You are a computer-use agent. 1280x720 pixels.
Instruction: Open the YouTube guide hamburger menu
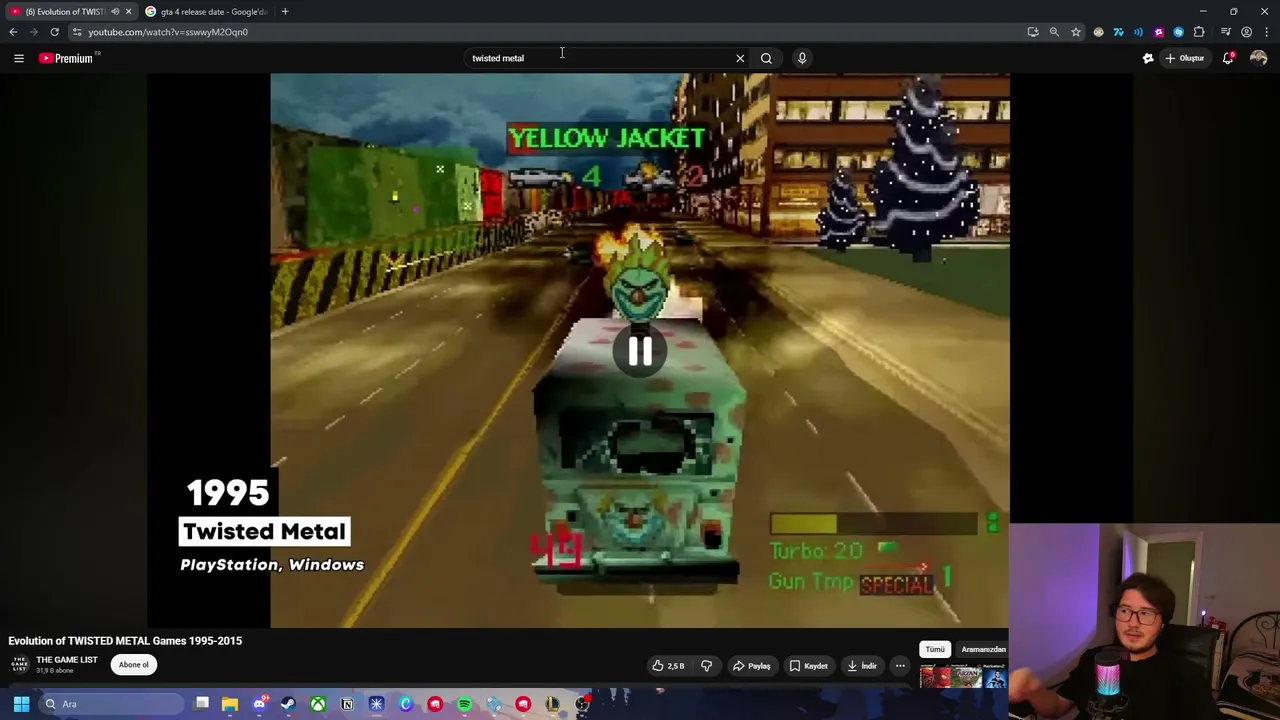19,58
